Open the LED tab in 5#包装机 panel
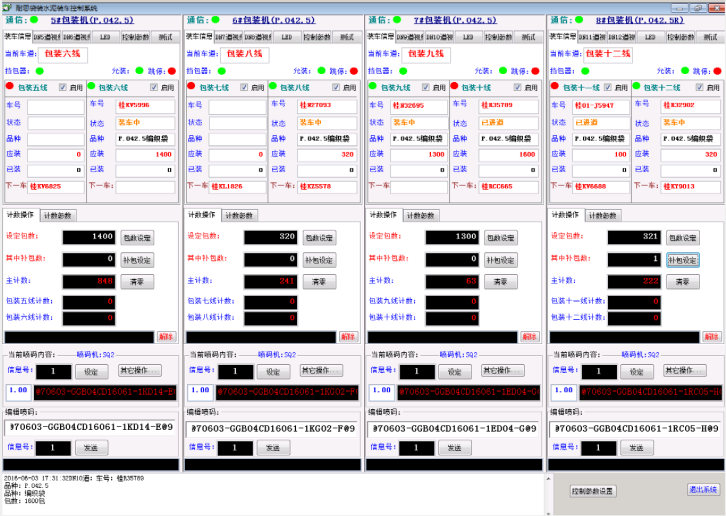The width and height of the screenshot is (726, 516). pos(104,36)
